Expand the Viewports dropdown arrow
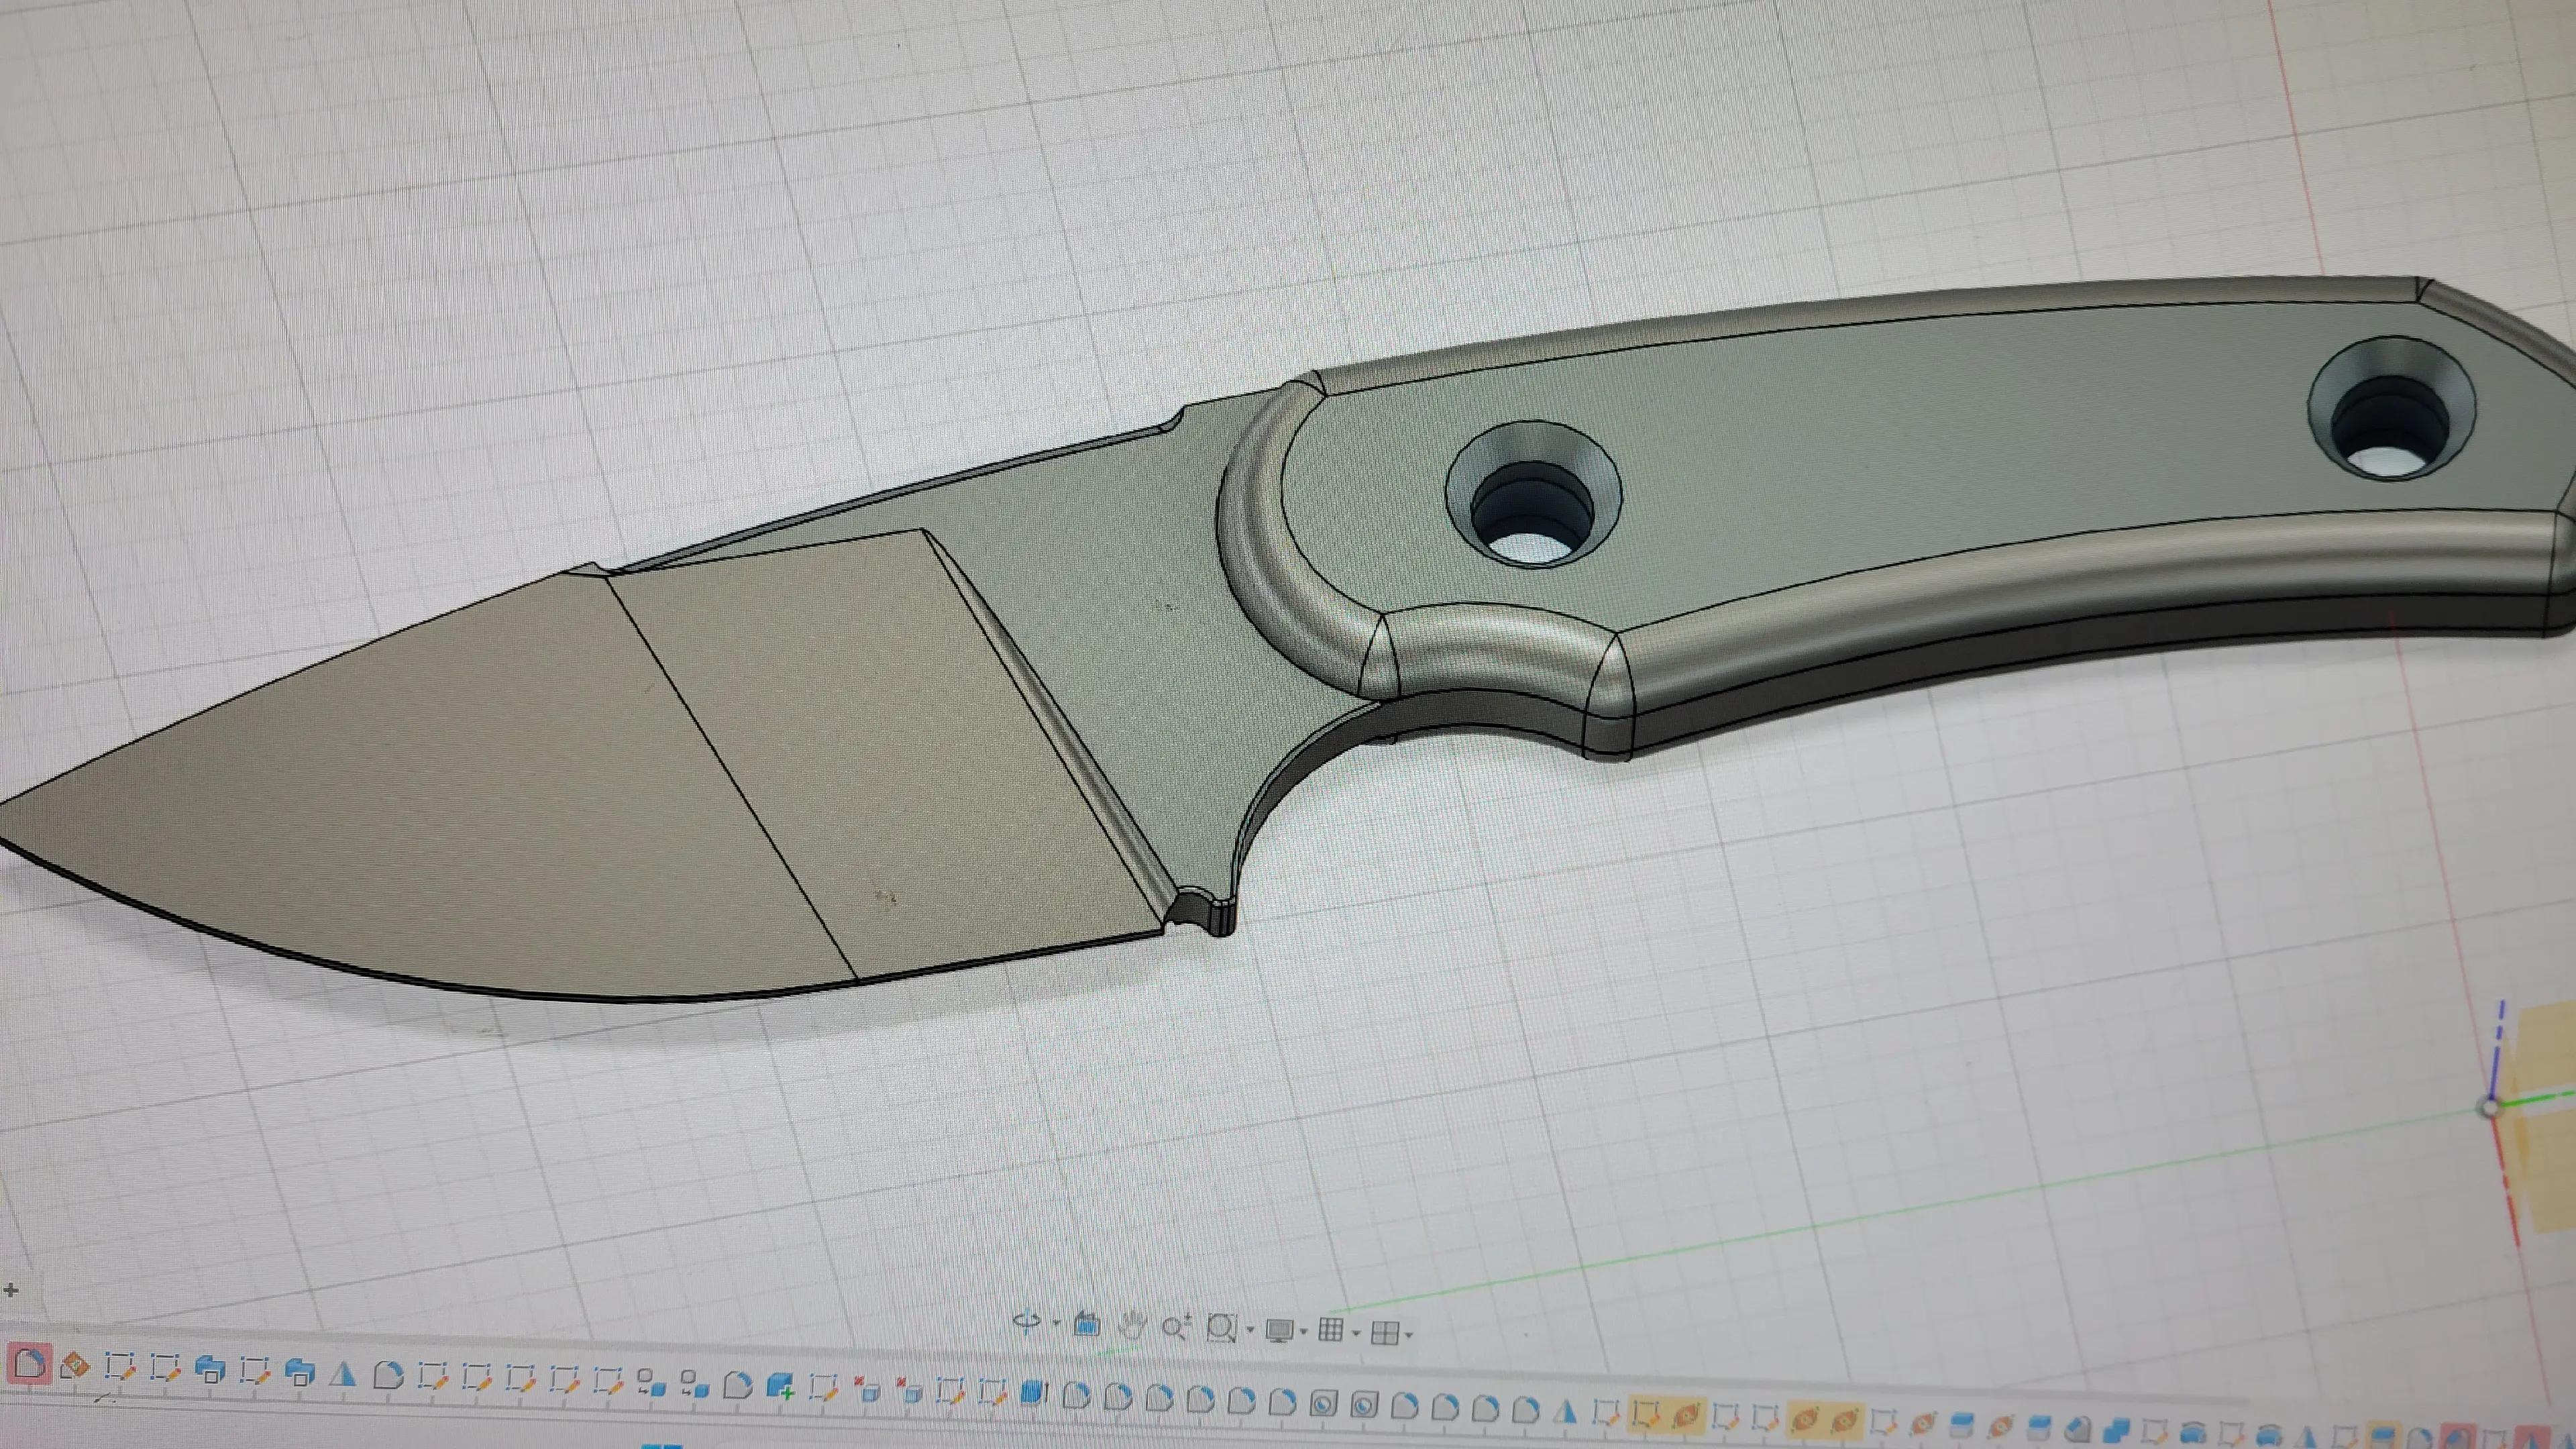Screen dimensions: 2576x1449 point(1409,1334)
